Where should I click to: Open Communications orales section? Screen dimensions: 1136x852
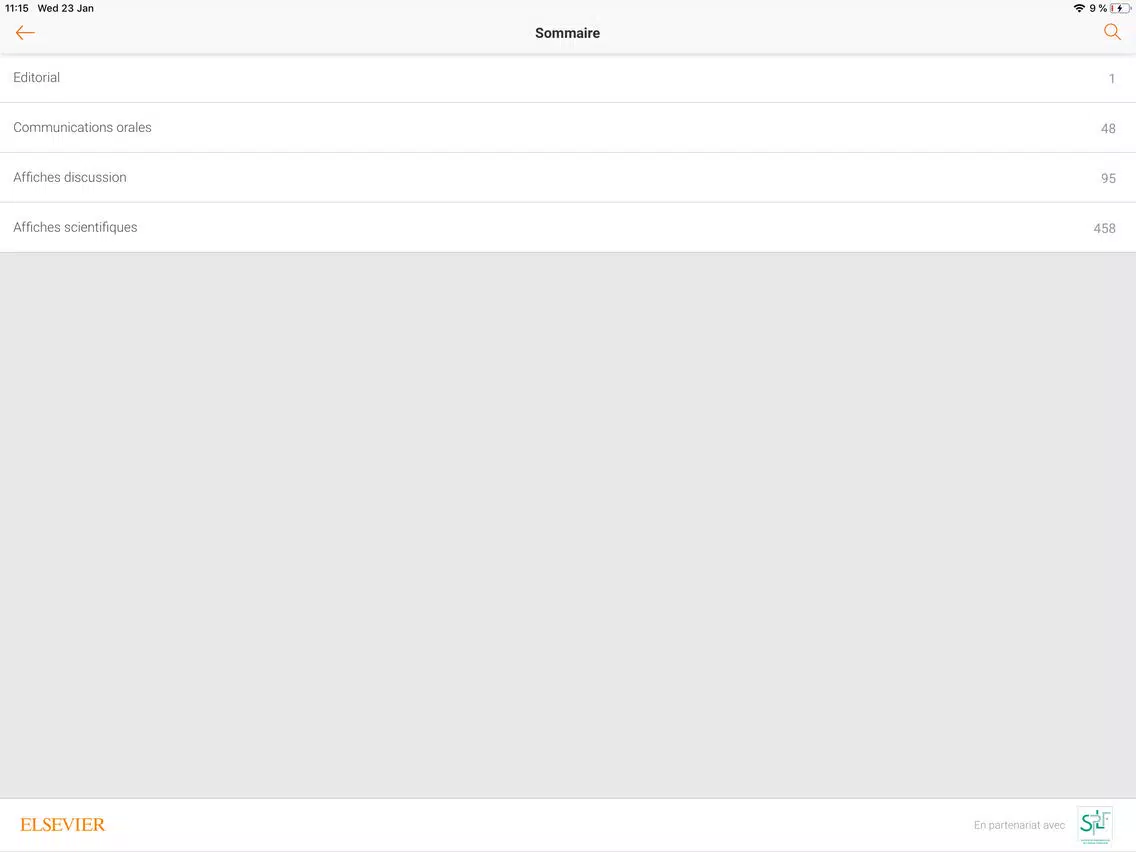pyautogui.click(x=568, y=128)
